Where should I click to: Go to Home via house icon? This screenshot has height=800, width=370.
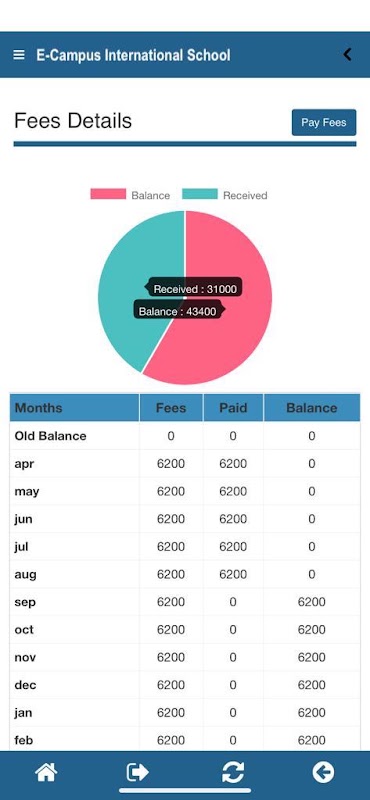[46, 772]
